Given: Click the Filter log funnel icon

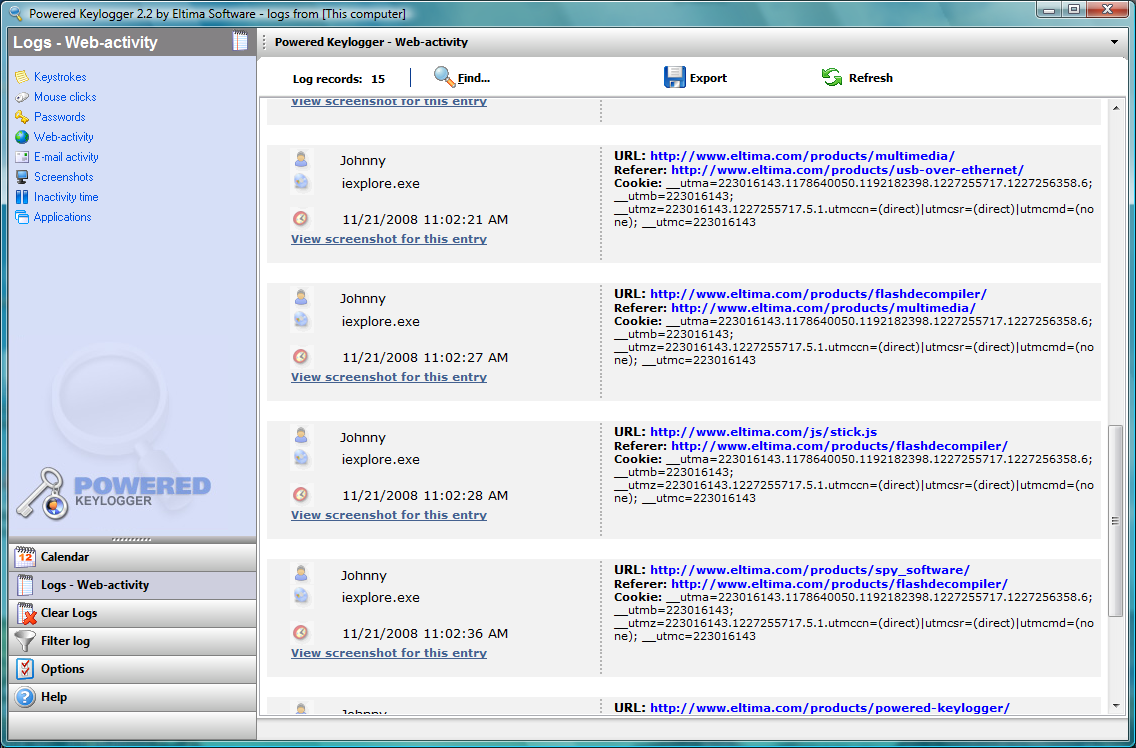Looking at the screenshot, I should (x=25, y=641).
